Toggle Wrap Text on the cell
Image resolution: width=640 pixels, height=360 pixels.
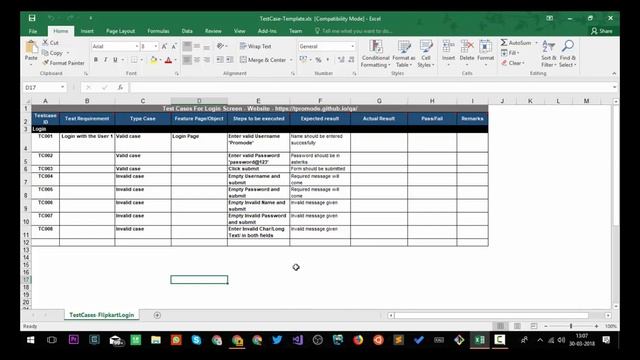click(x=256, y=46)
